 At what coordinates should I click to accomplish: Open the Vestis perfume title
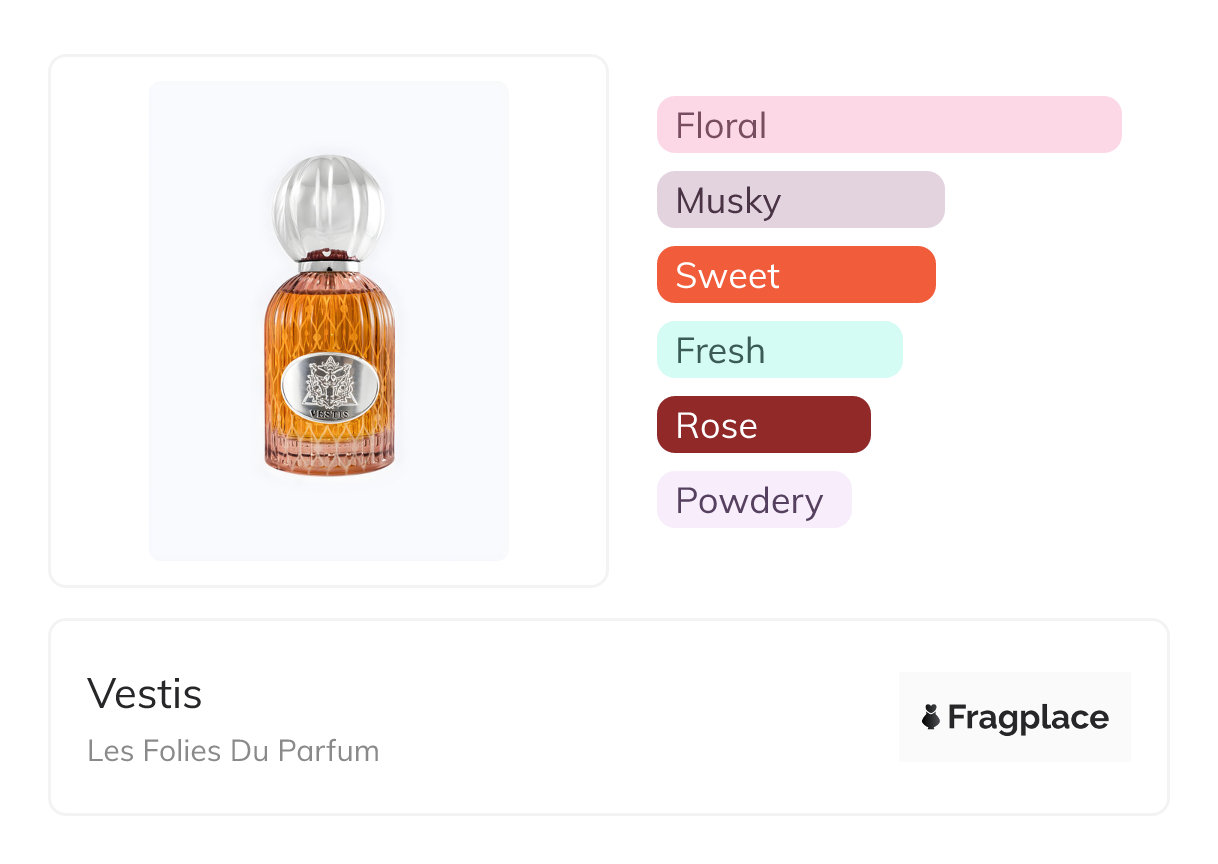pos(145,694)
